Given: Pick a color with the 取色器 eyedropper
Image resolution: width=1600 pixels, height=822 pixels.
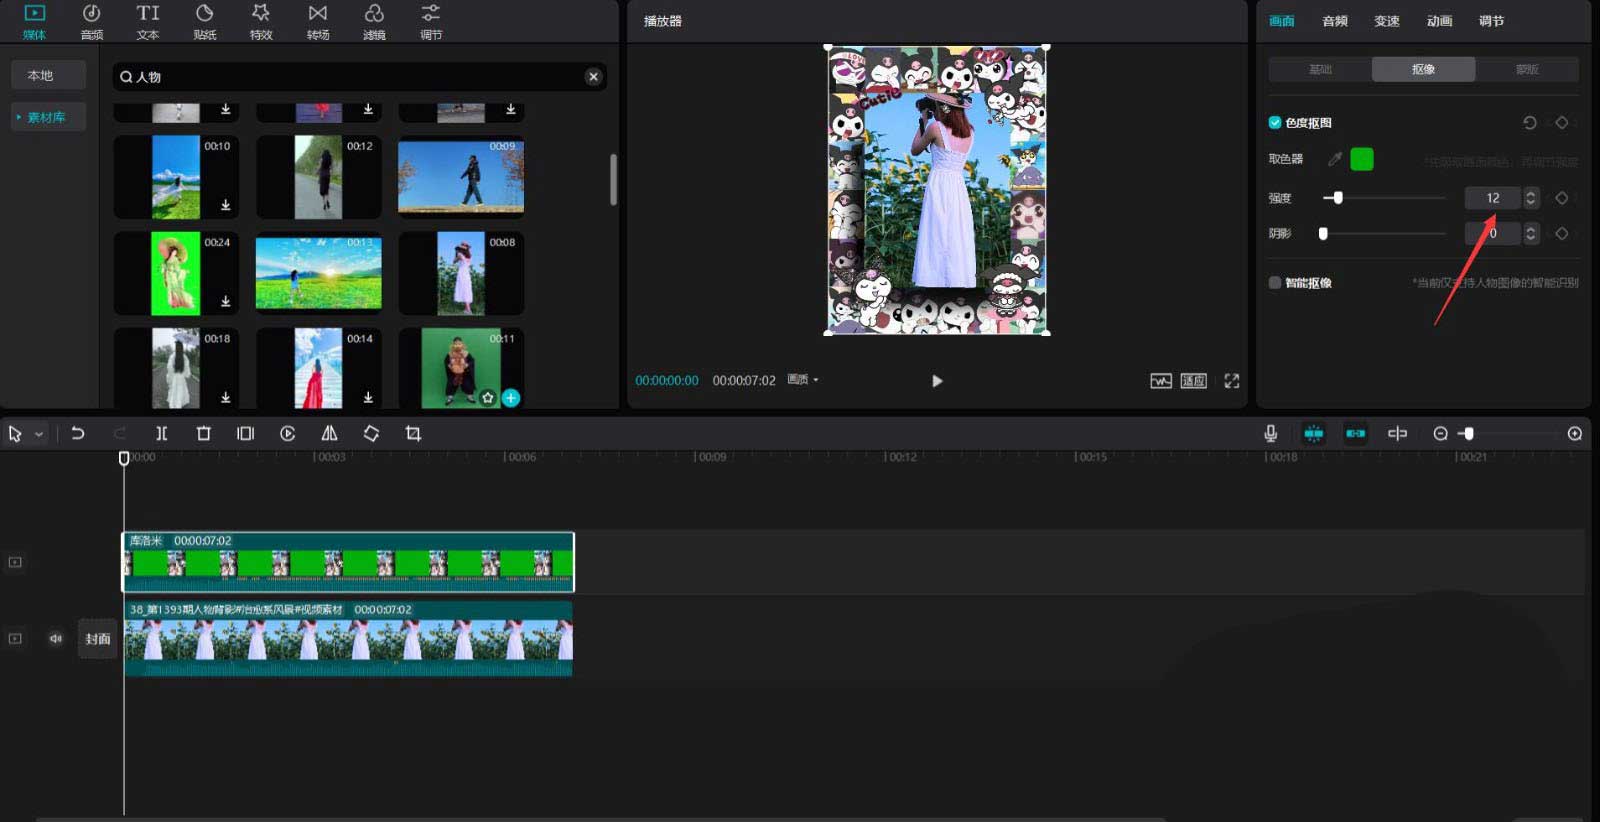Looking at the screenshot, I should coord(1334,159).
